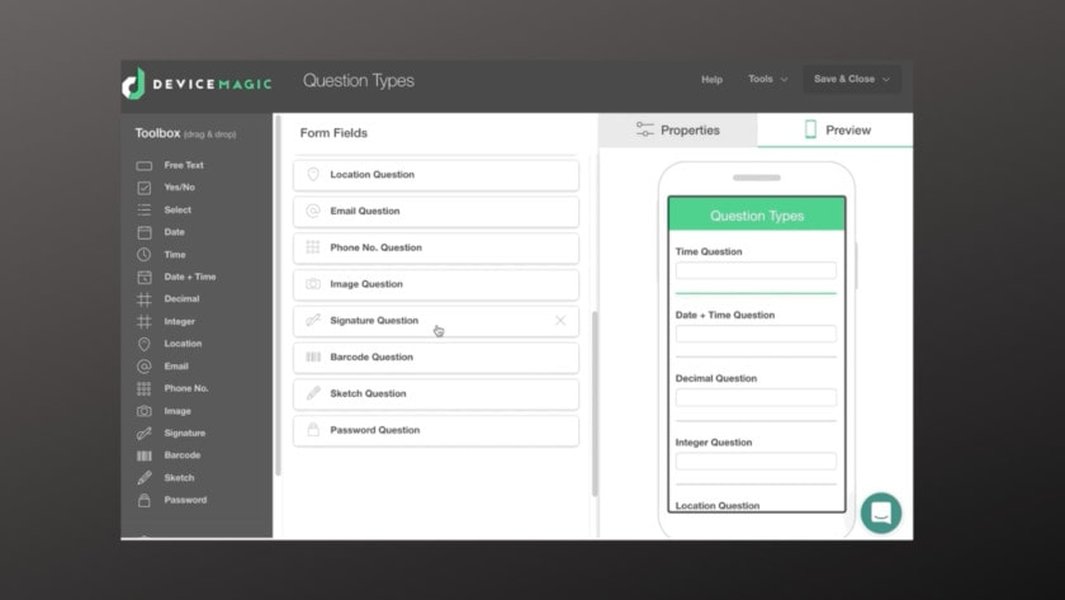Click the Device Magic logo icon
Screen dimensions: 1065x600
tap(134, 84)
